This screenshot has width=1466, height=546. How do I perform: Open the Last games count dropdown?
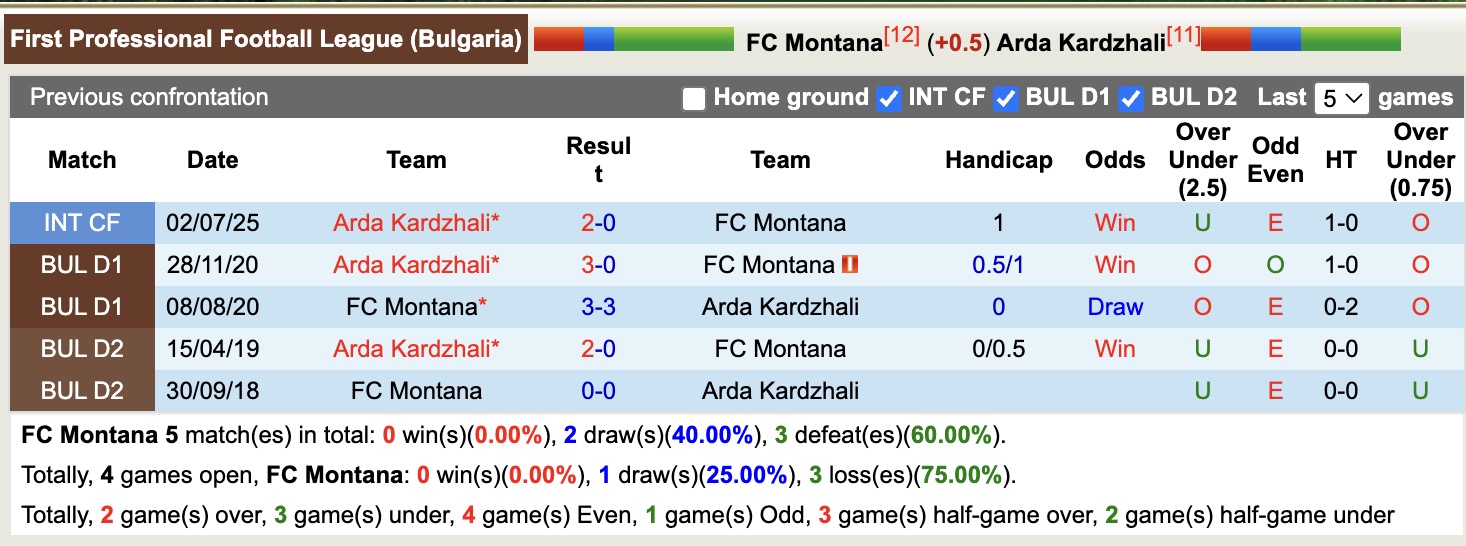pyautogui.click(x=1340, y=98)
